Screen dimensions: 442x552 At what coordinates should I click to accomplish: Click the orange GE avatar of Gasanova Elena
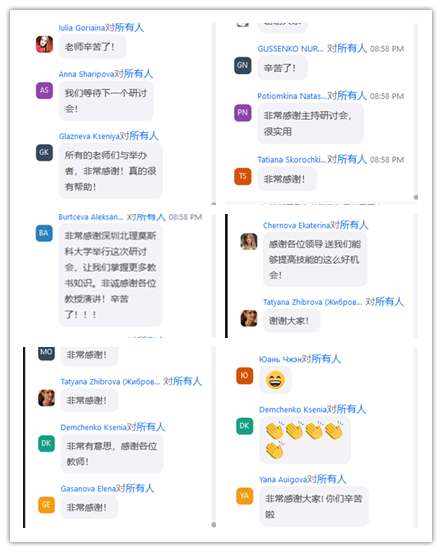pos(46,505)
